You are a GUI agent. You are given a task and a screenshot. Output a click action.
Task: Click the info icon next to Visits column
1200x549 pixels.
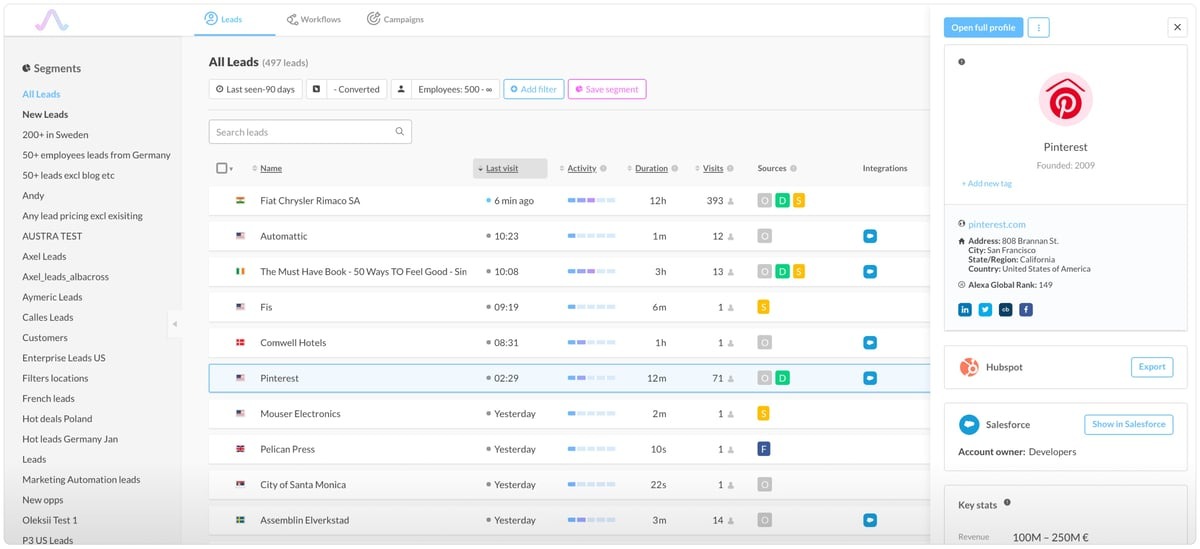point(730,168)
